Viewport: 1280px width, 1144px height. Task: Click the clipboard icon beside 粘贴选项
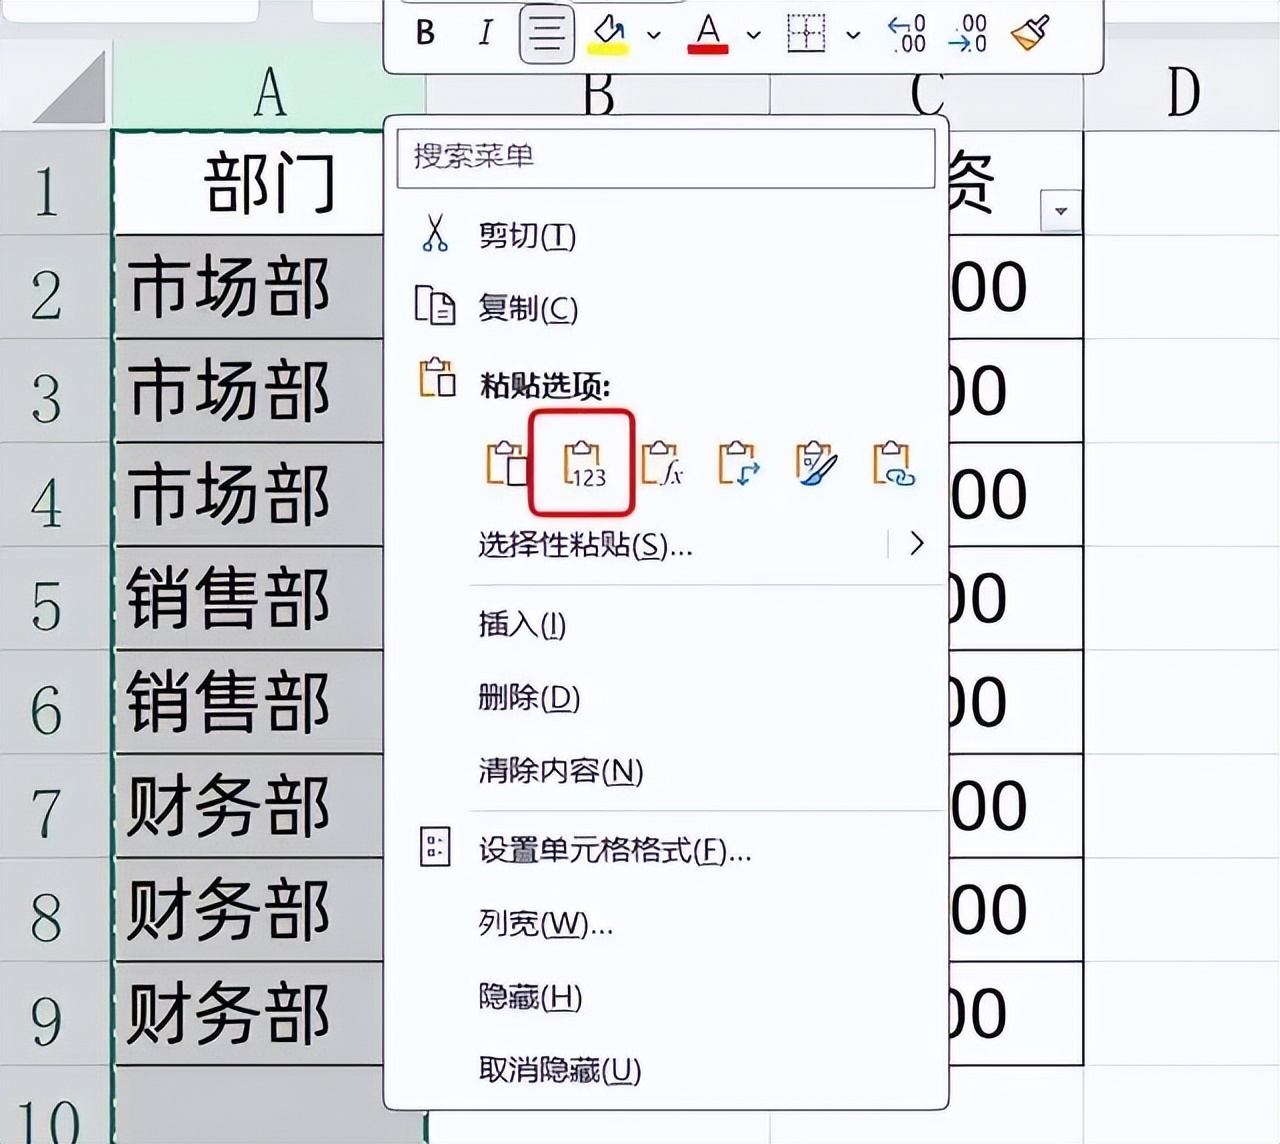437,379
